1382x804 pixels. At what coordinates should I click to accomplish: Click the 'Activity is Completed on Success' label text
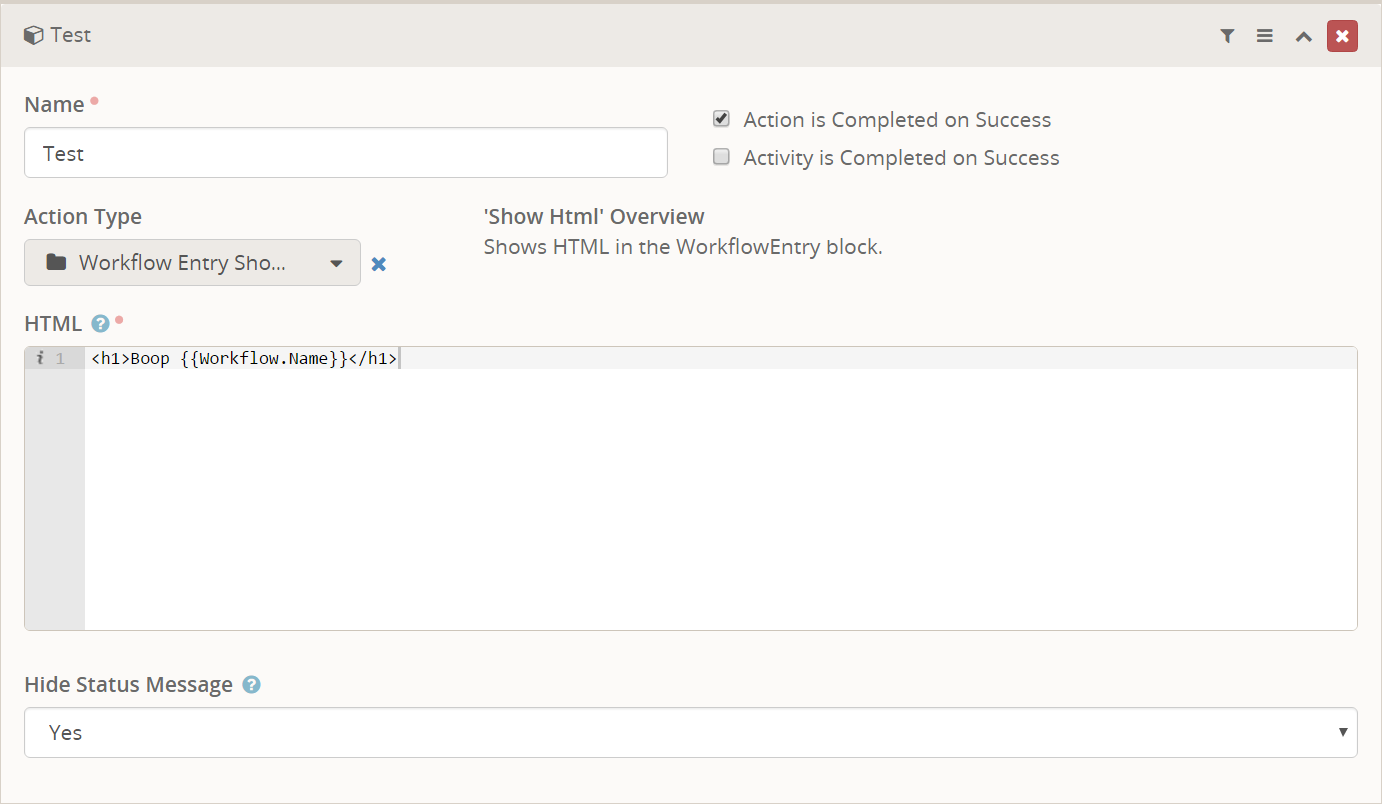(901, 158)
